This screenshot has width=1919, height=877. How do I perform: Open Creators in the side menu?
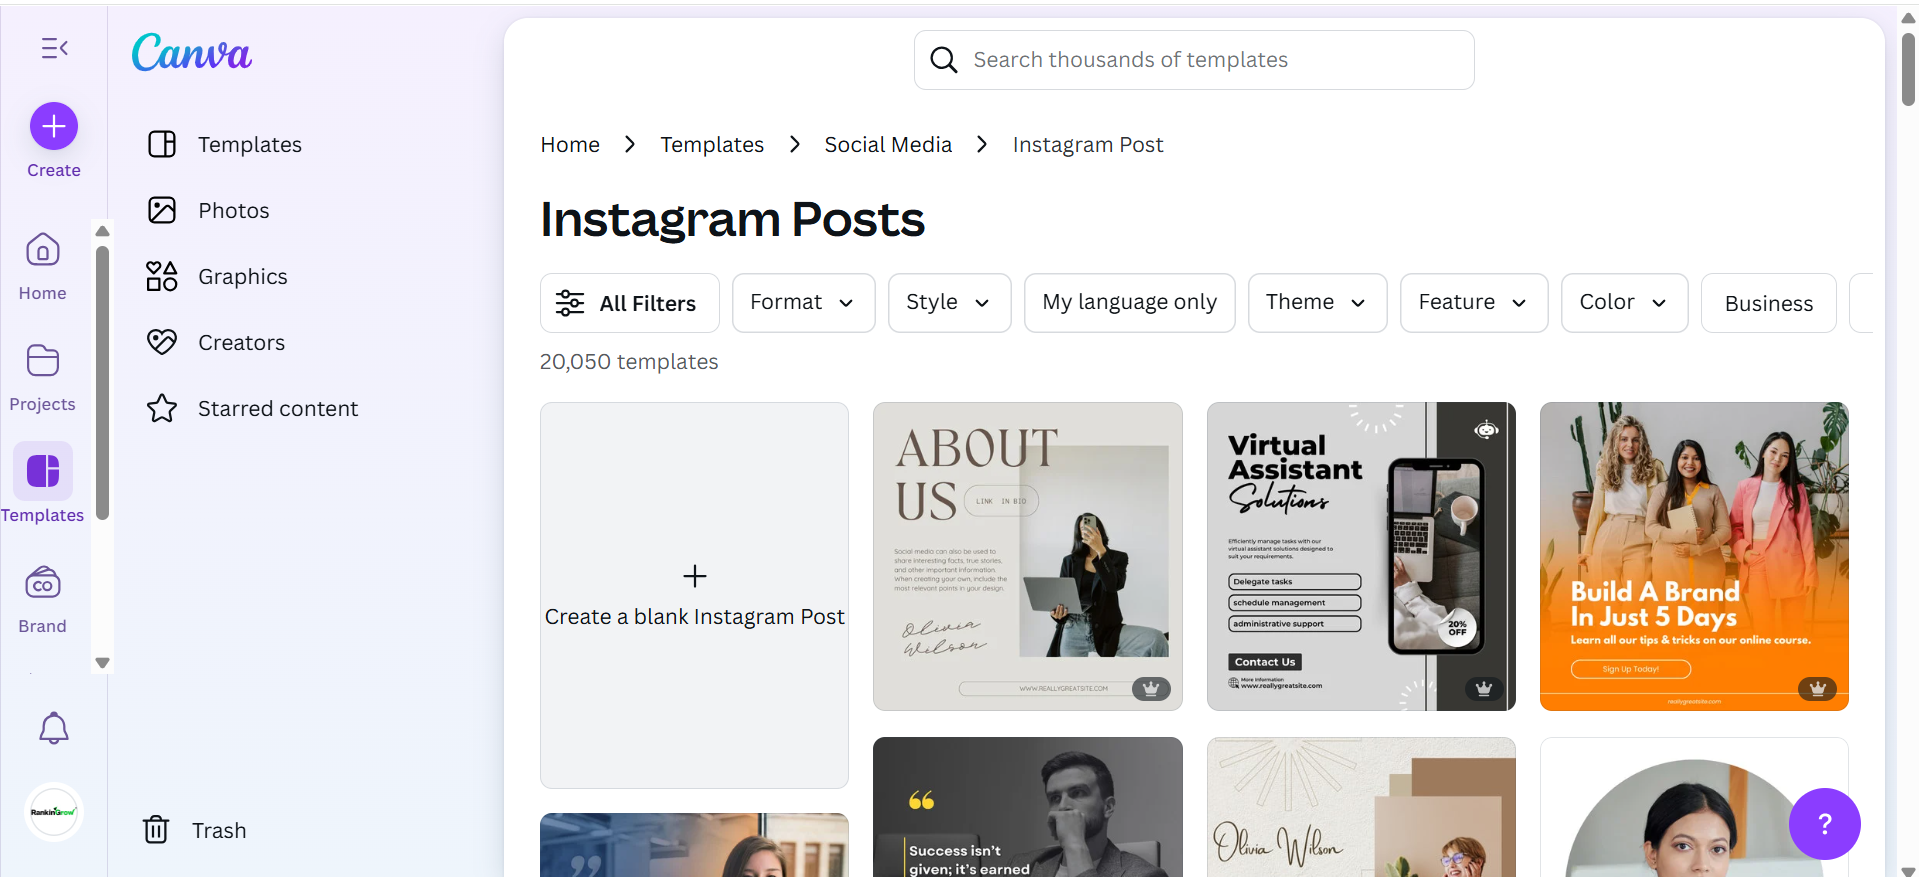click(241, 342)
